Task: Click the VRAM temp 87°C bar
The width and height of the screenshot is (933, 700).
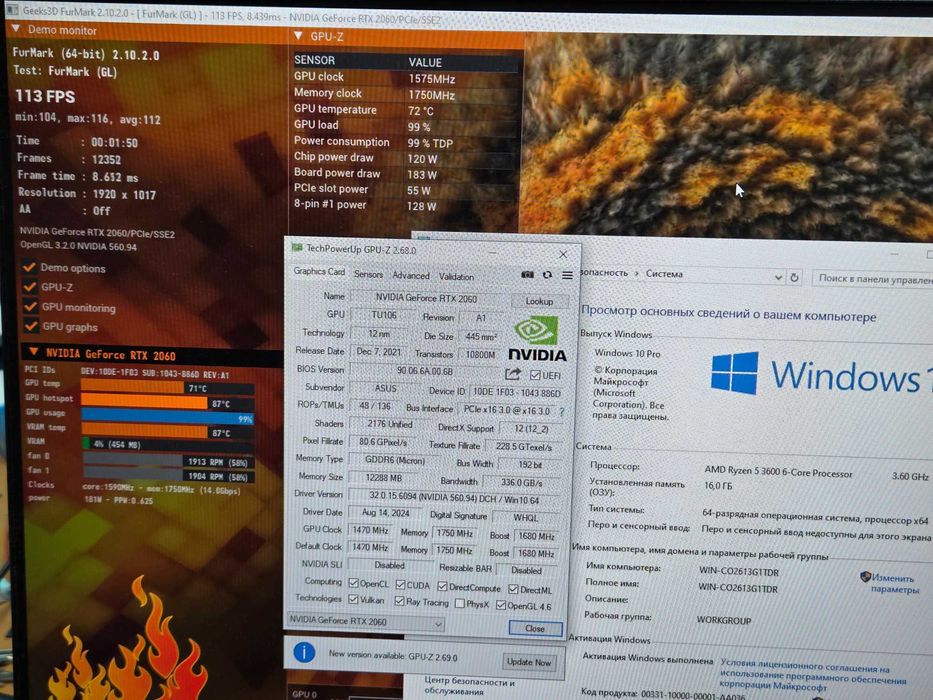Action: [168, 432]
